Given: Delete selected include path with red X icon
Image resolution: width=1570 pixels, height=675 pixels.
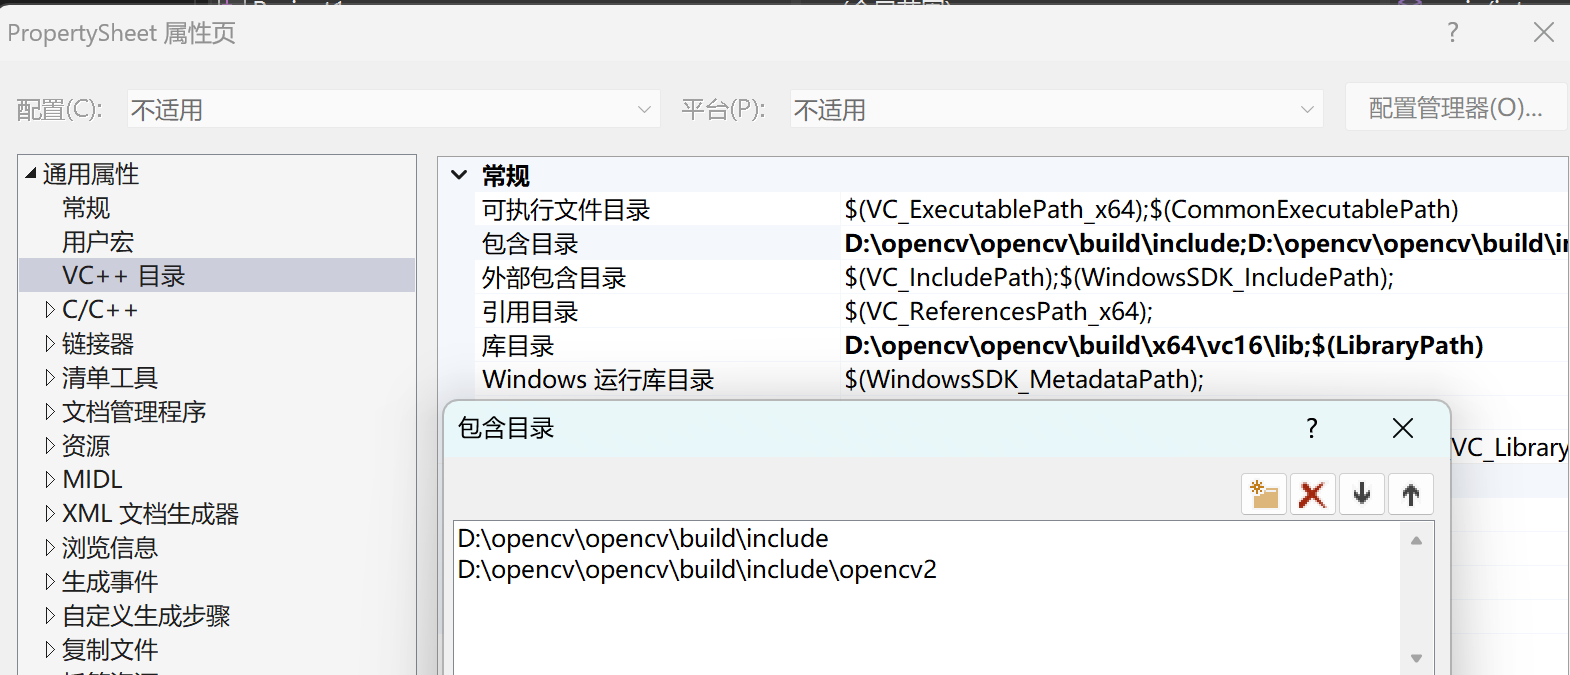Looking at the screenshot, I should [1312, 493].
